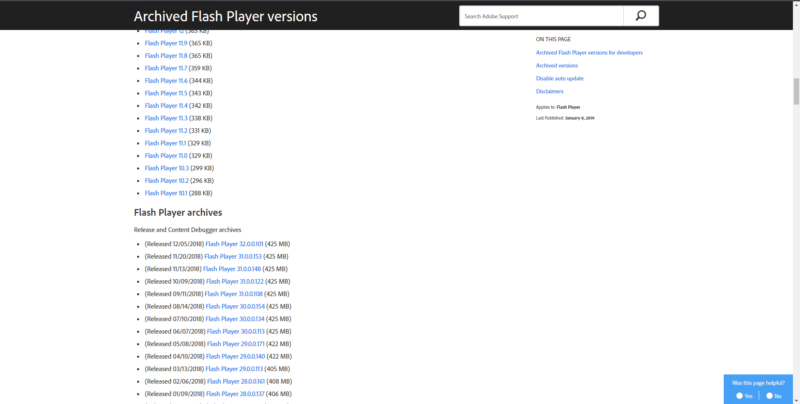This screenshot has height=404, width=800.
Task: Click the Archived Flash Player versions title
Action: click(x=226, y=16)
